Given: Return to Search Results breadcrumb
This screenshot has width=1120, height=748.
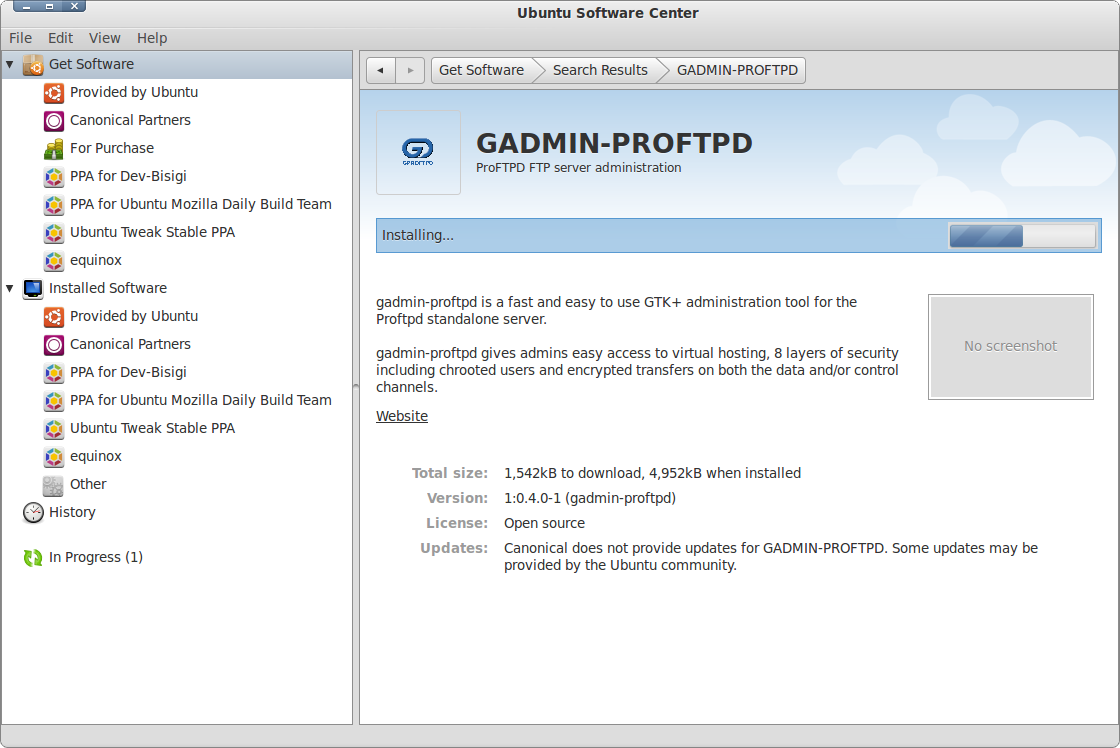Looking at the screenshot, I should (600, 70).
